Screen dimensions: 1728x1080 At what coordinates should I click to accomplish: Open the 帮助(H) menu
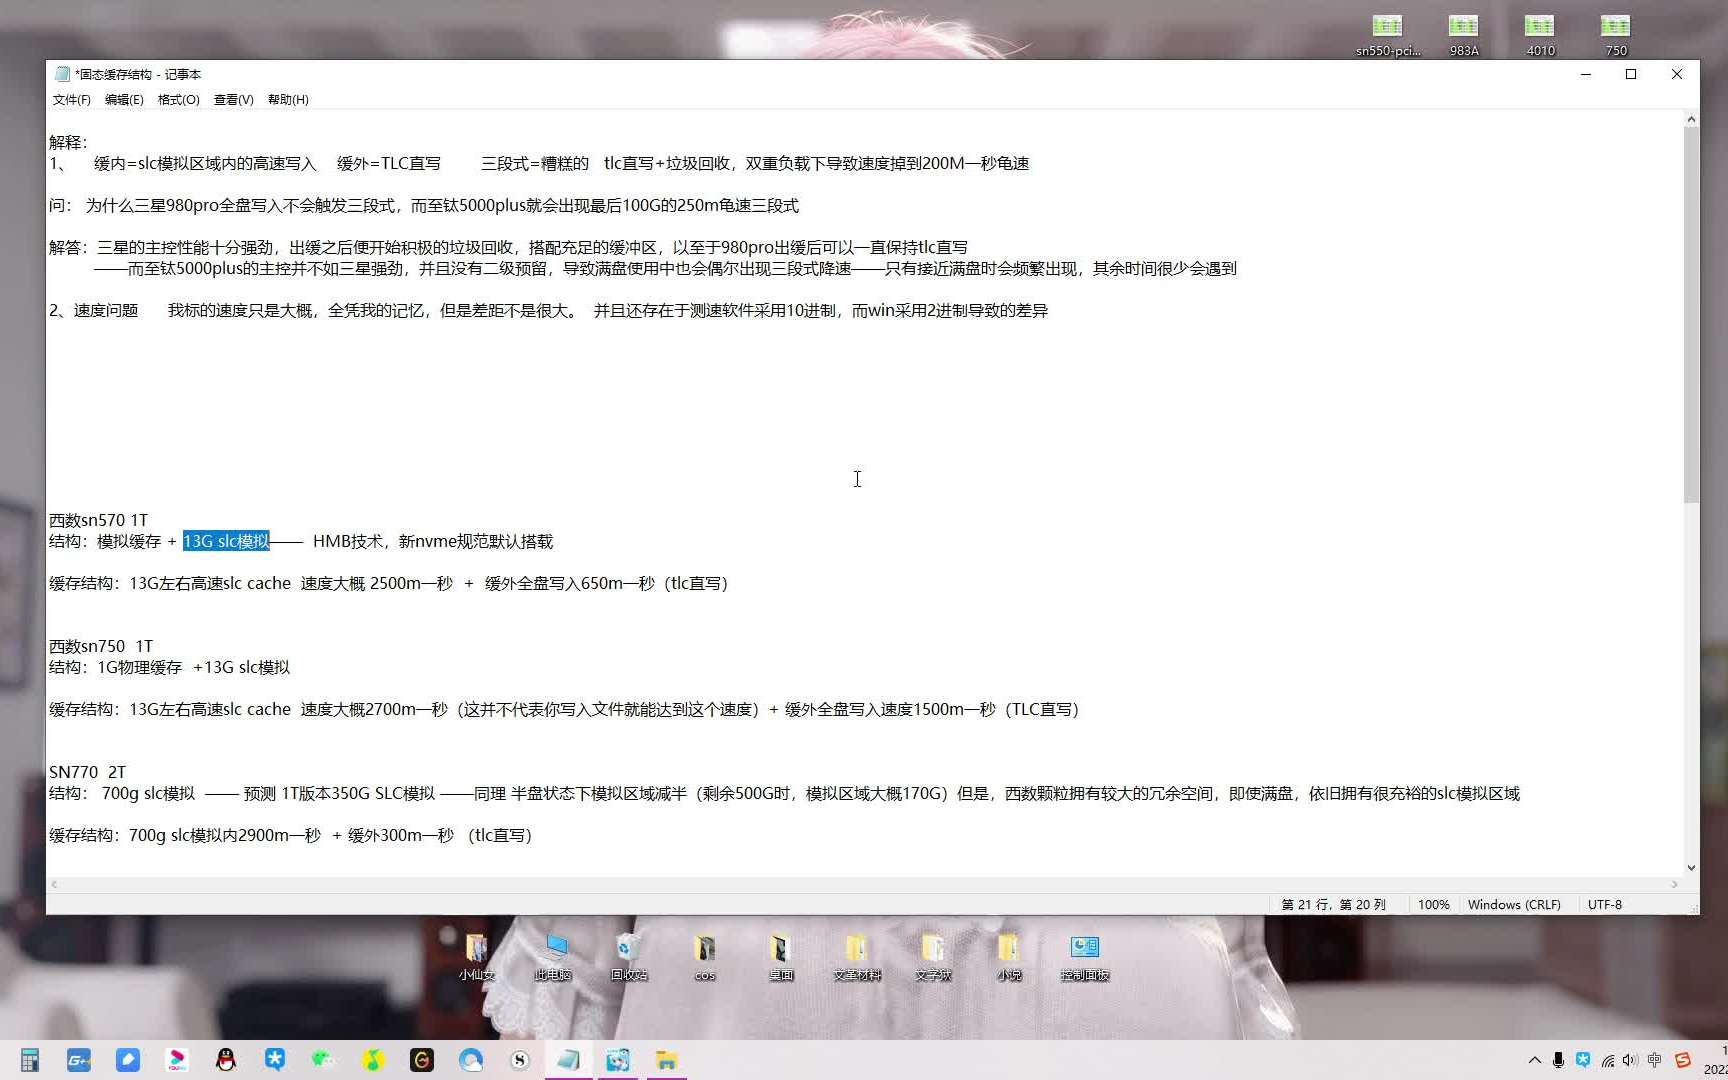(288, 100)
